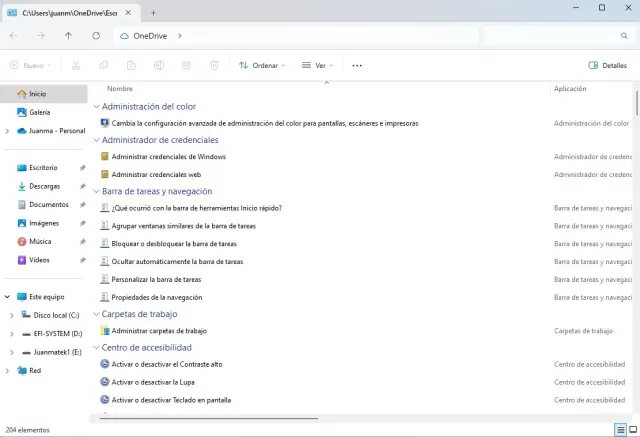The width and height of the screenshot is (640, 437).
Task: Click the Back navigation arrow
Action: pos(14,36)
